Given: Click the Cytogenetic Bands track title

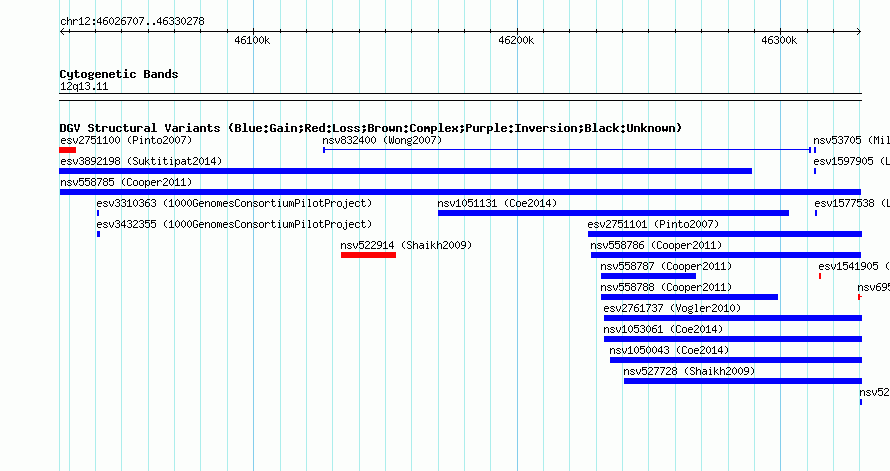Looking at the screenshot, I should [x=119, y=74].
